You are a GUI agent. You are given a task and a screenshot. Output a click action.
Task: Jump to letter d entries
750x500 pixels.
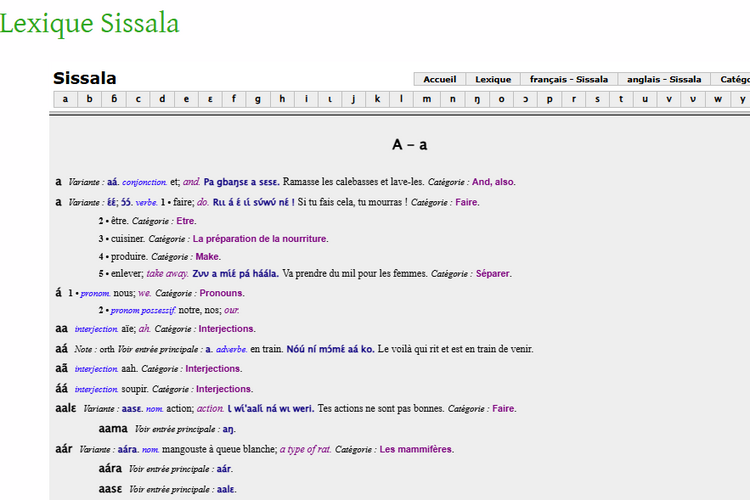(x=162, y=98)
